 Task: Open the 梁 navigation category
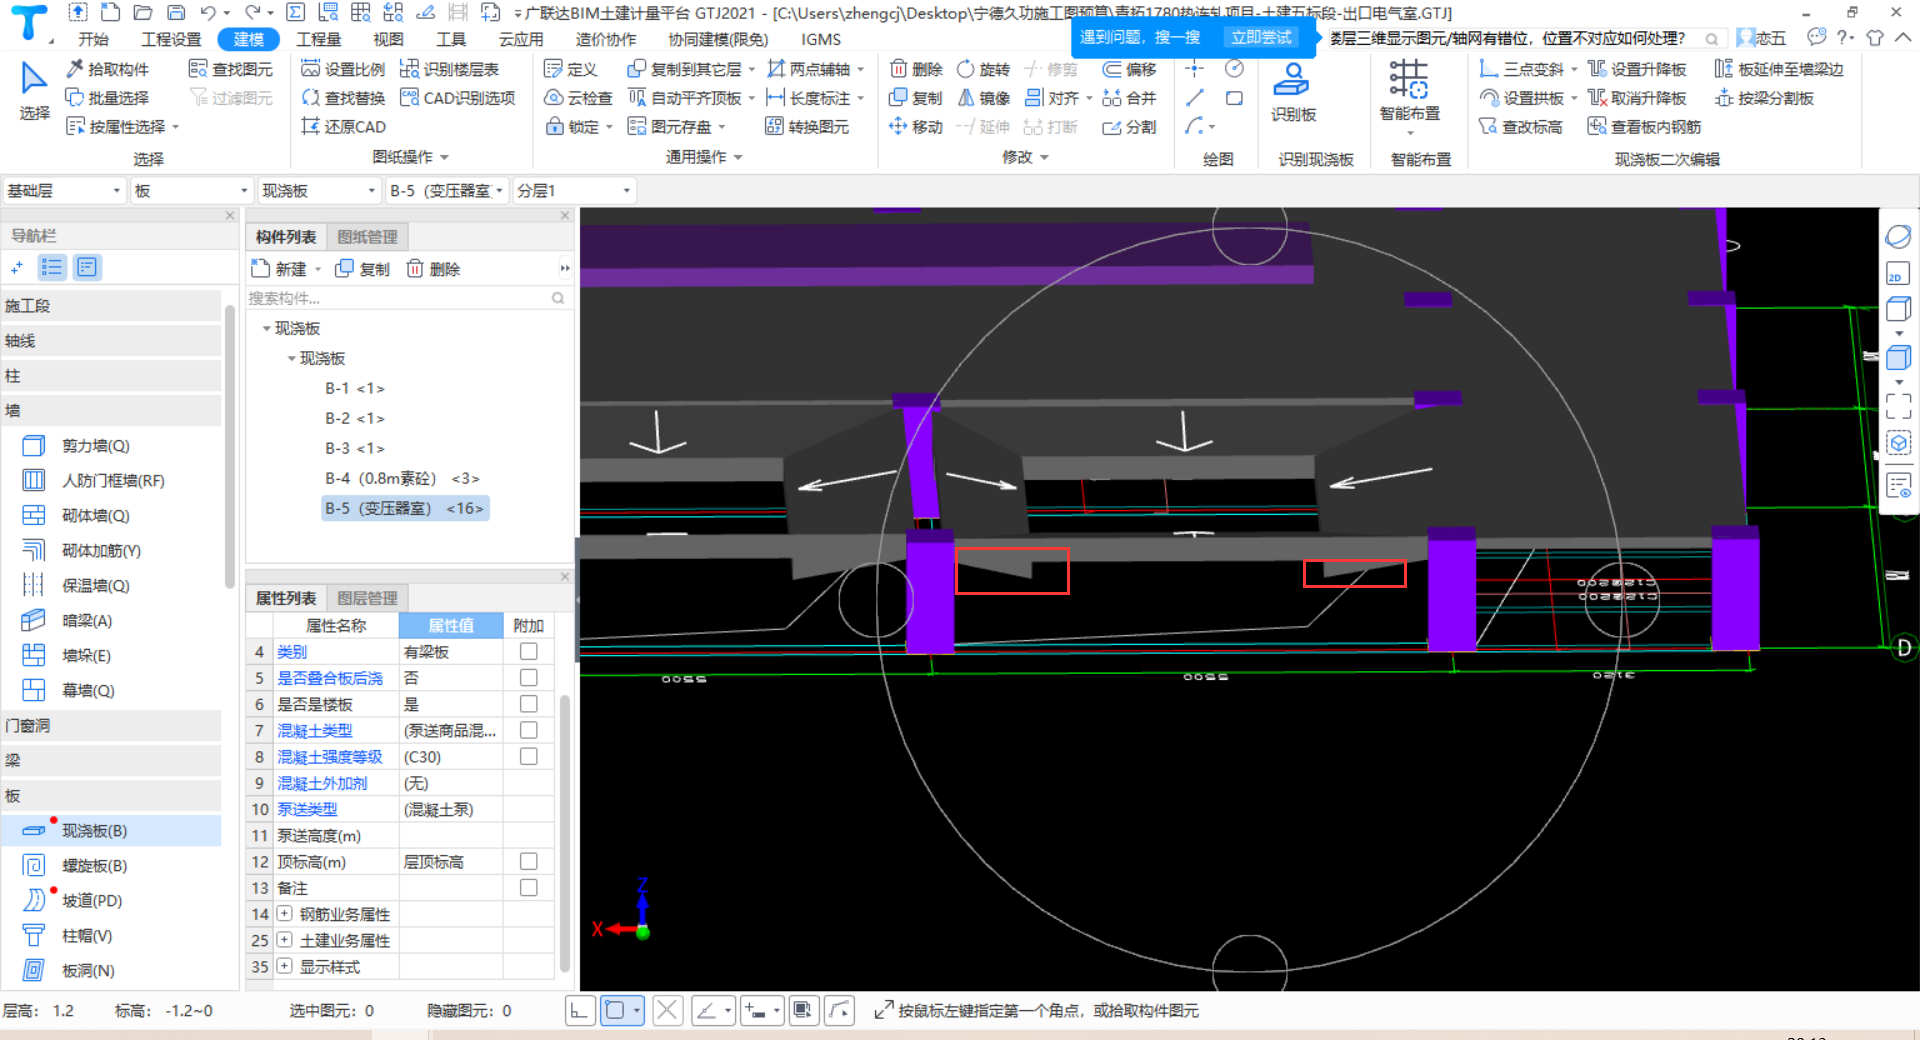coord(111,761)
